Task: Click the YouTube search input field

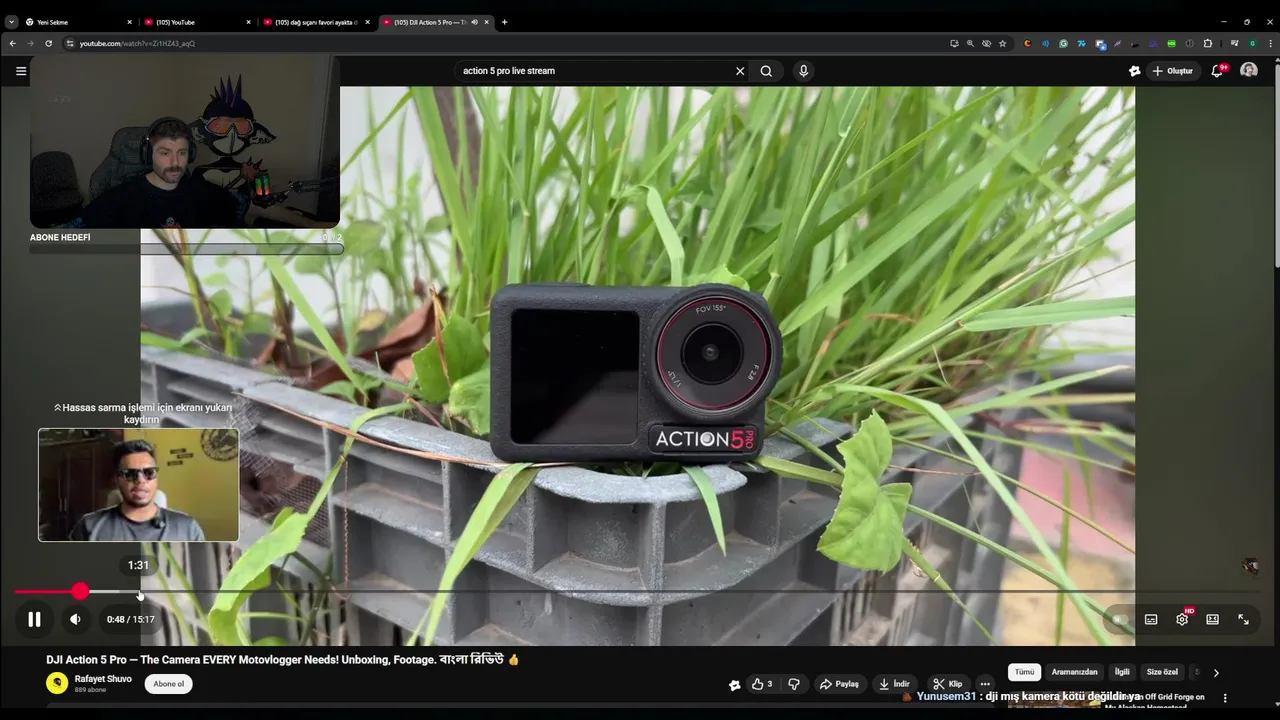Action: (595, 71)
